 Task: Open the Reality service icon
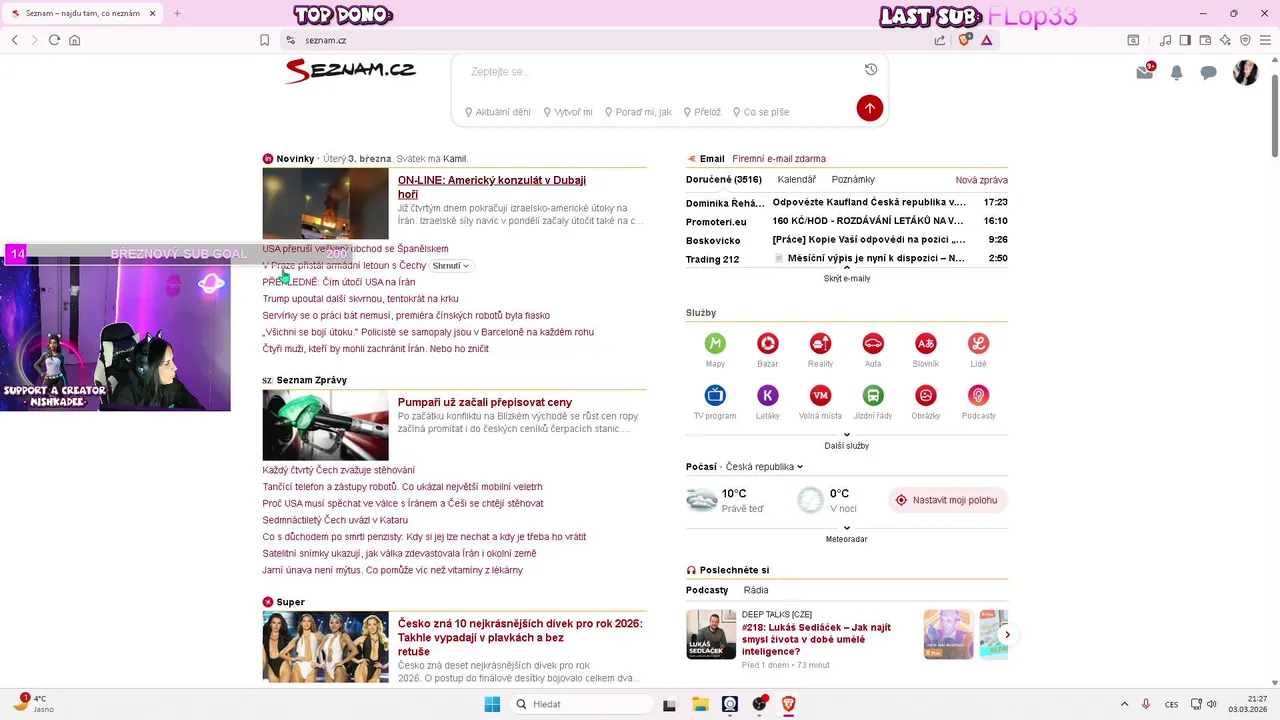click(x=820, y=343)
